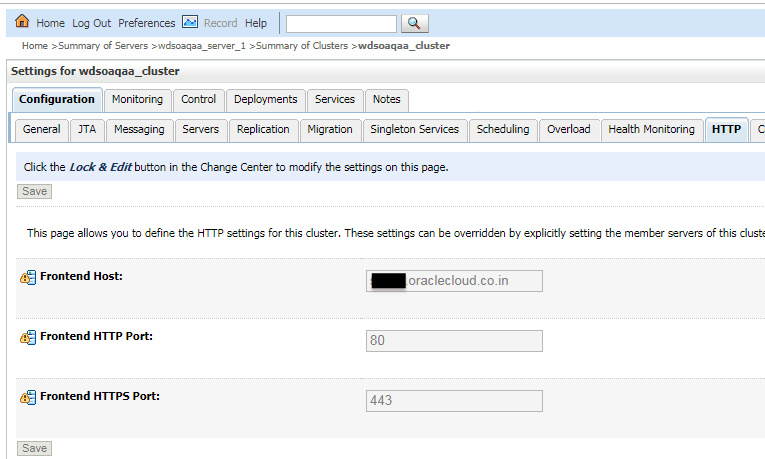Open the Help link
This screenshot has width=765, height=459.
(x=256, y=23)
